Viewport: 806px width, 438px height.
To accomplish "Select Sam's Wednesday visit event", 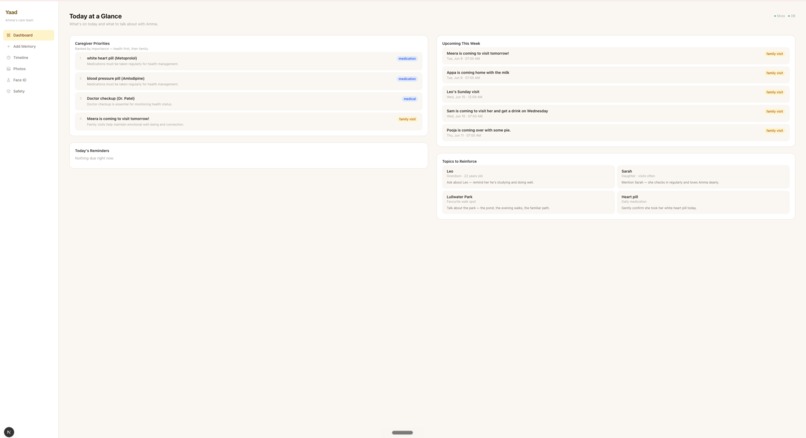I will pyautogui.click(x=615, y=113).
